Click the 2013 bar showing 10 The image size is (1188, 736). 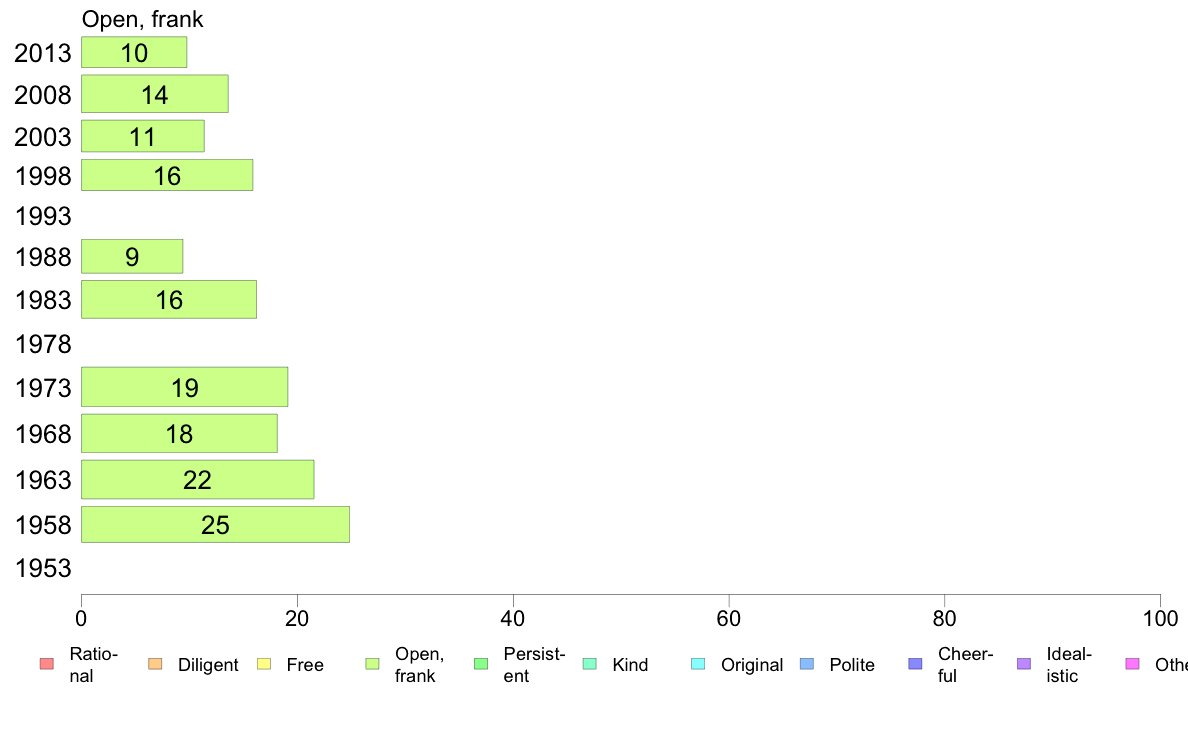tap(134, 52)
